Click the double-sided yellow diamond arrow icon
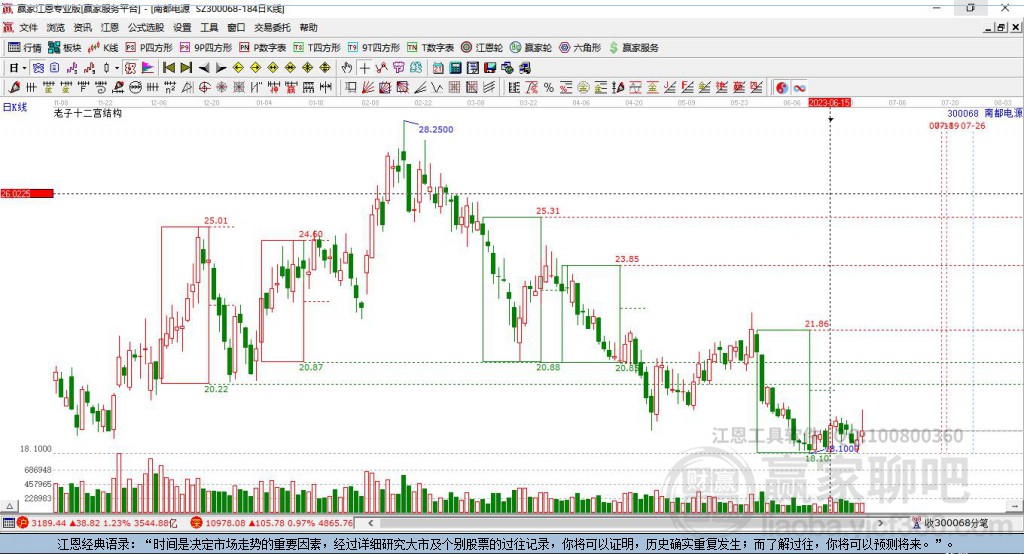Viewport: 1024px width, 554px height. (273, 68)
